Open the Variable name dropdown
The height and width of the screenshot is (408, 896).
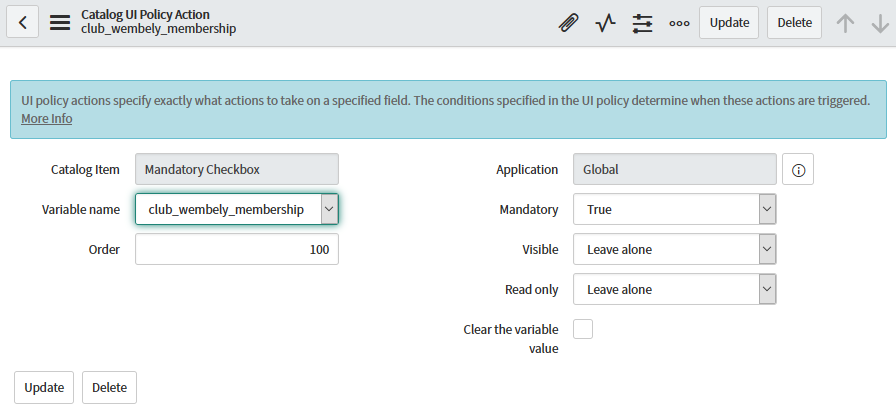point(237,209)
